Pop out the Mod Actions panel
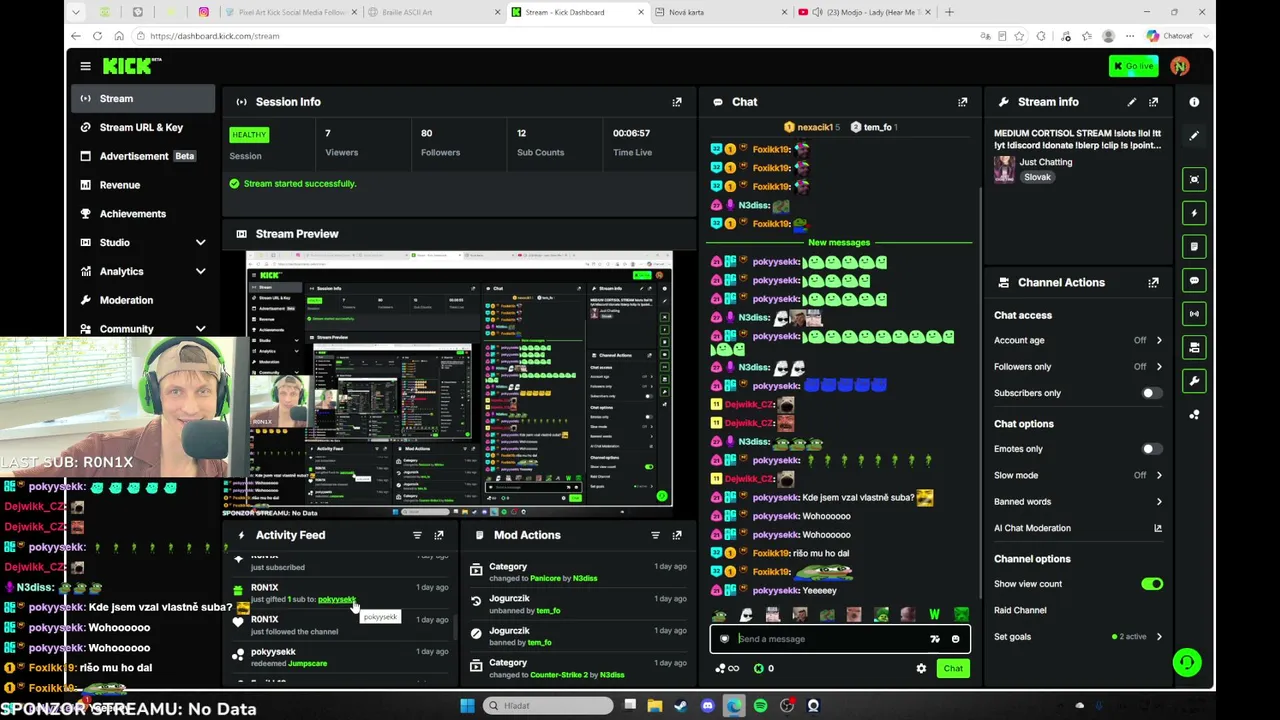 677,535
